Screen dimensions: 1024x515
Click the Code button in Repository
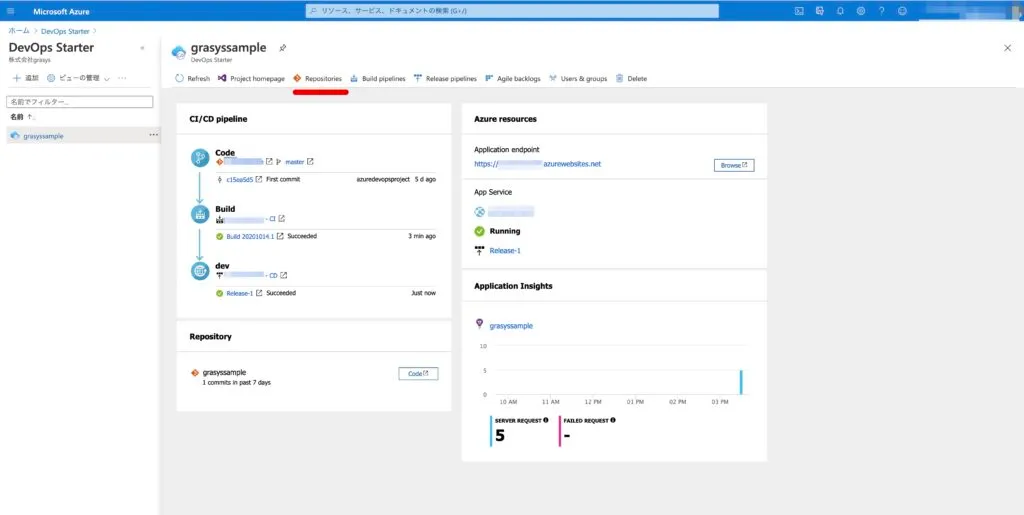pyautogui.click(x=418, y=373)
